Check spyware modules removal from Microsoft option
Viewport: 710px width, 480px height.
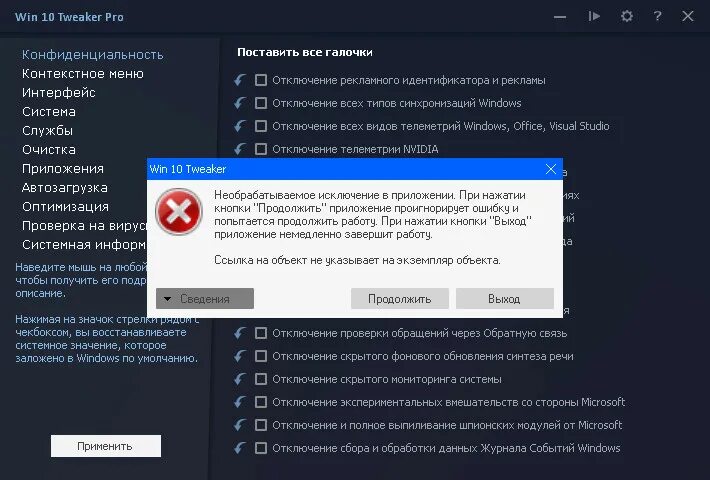[261, 425]
